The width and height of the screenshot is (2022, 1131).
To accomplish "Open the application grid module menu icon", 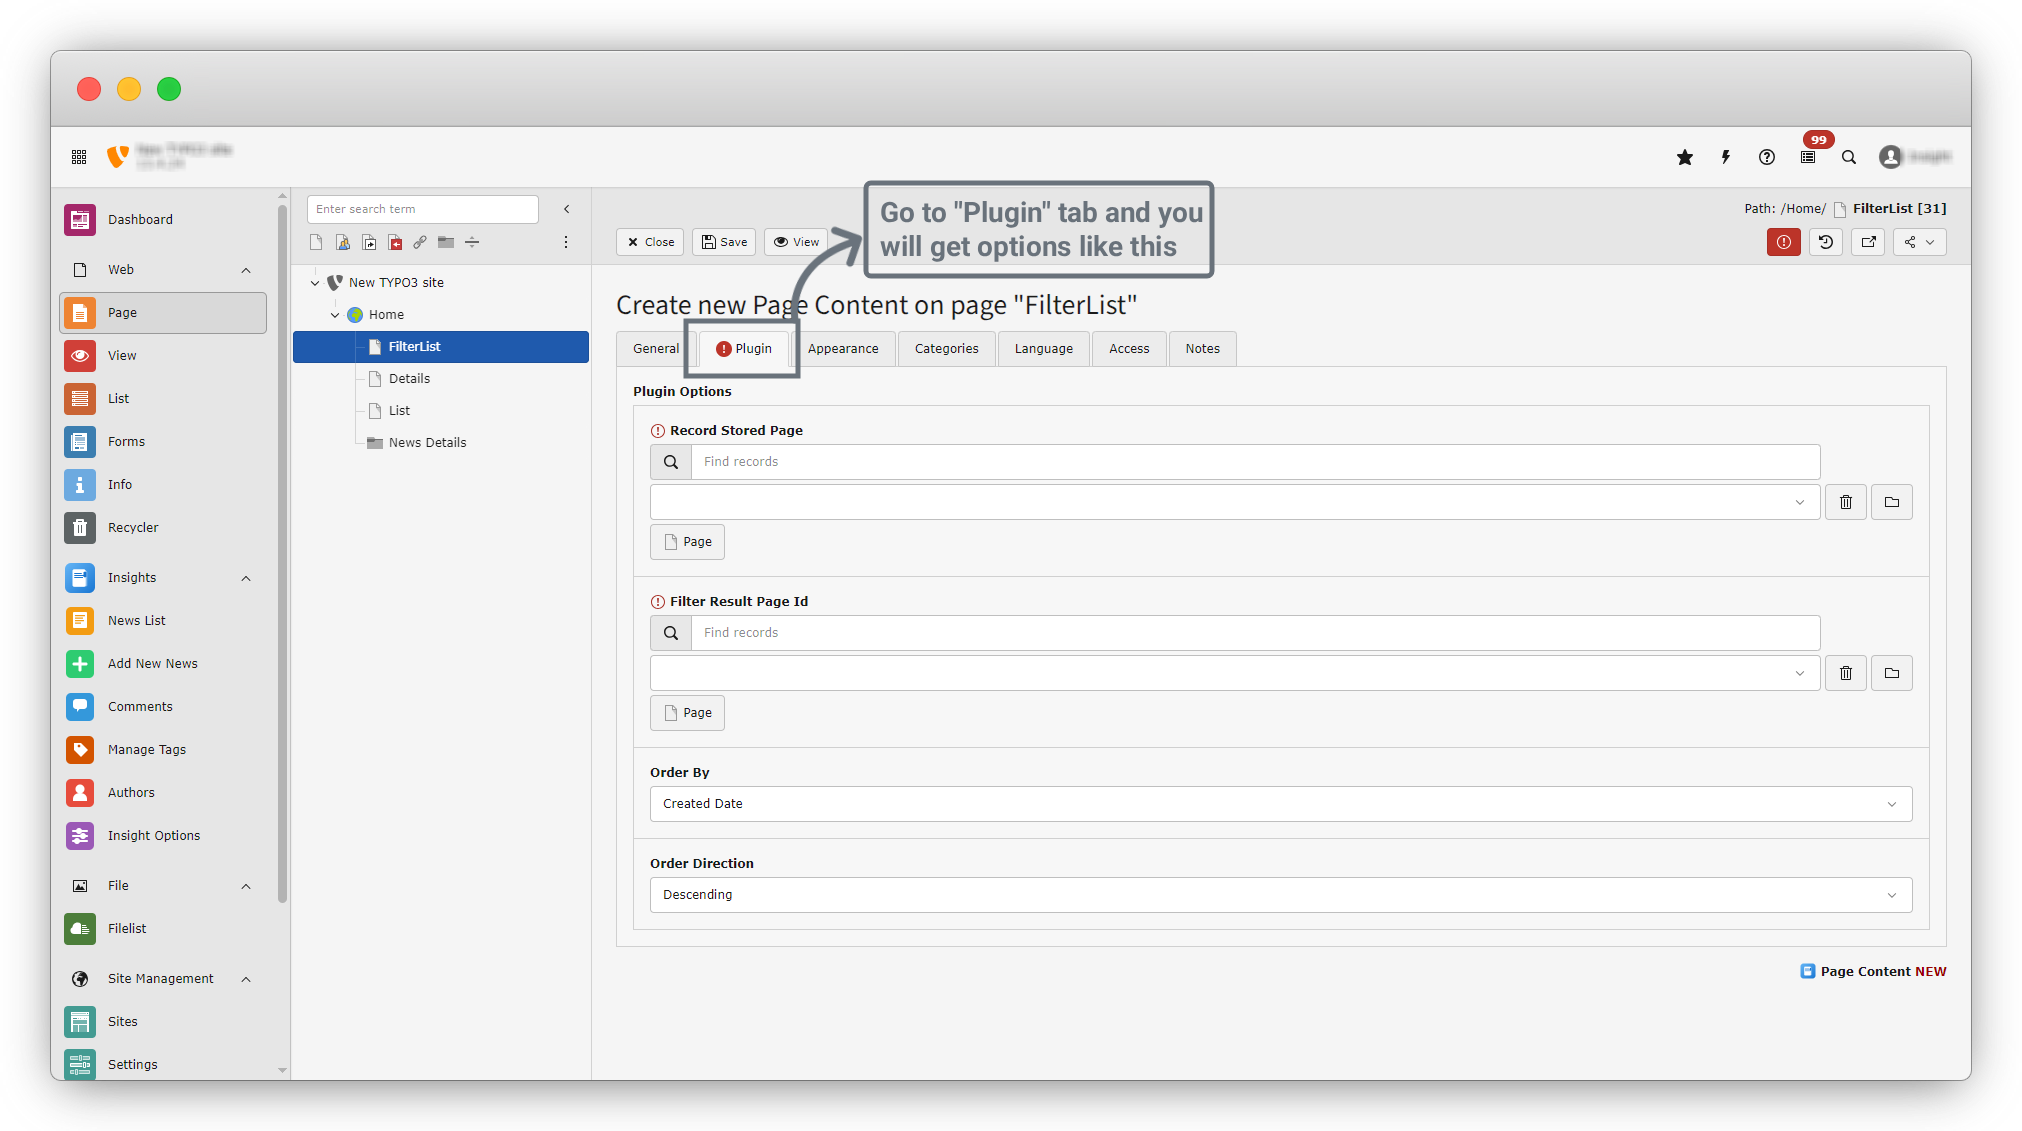I will click(79, 157).
